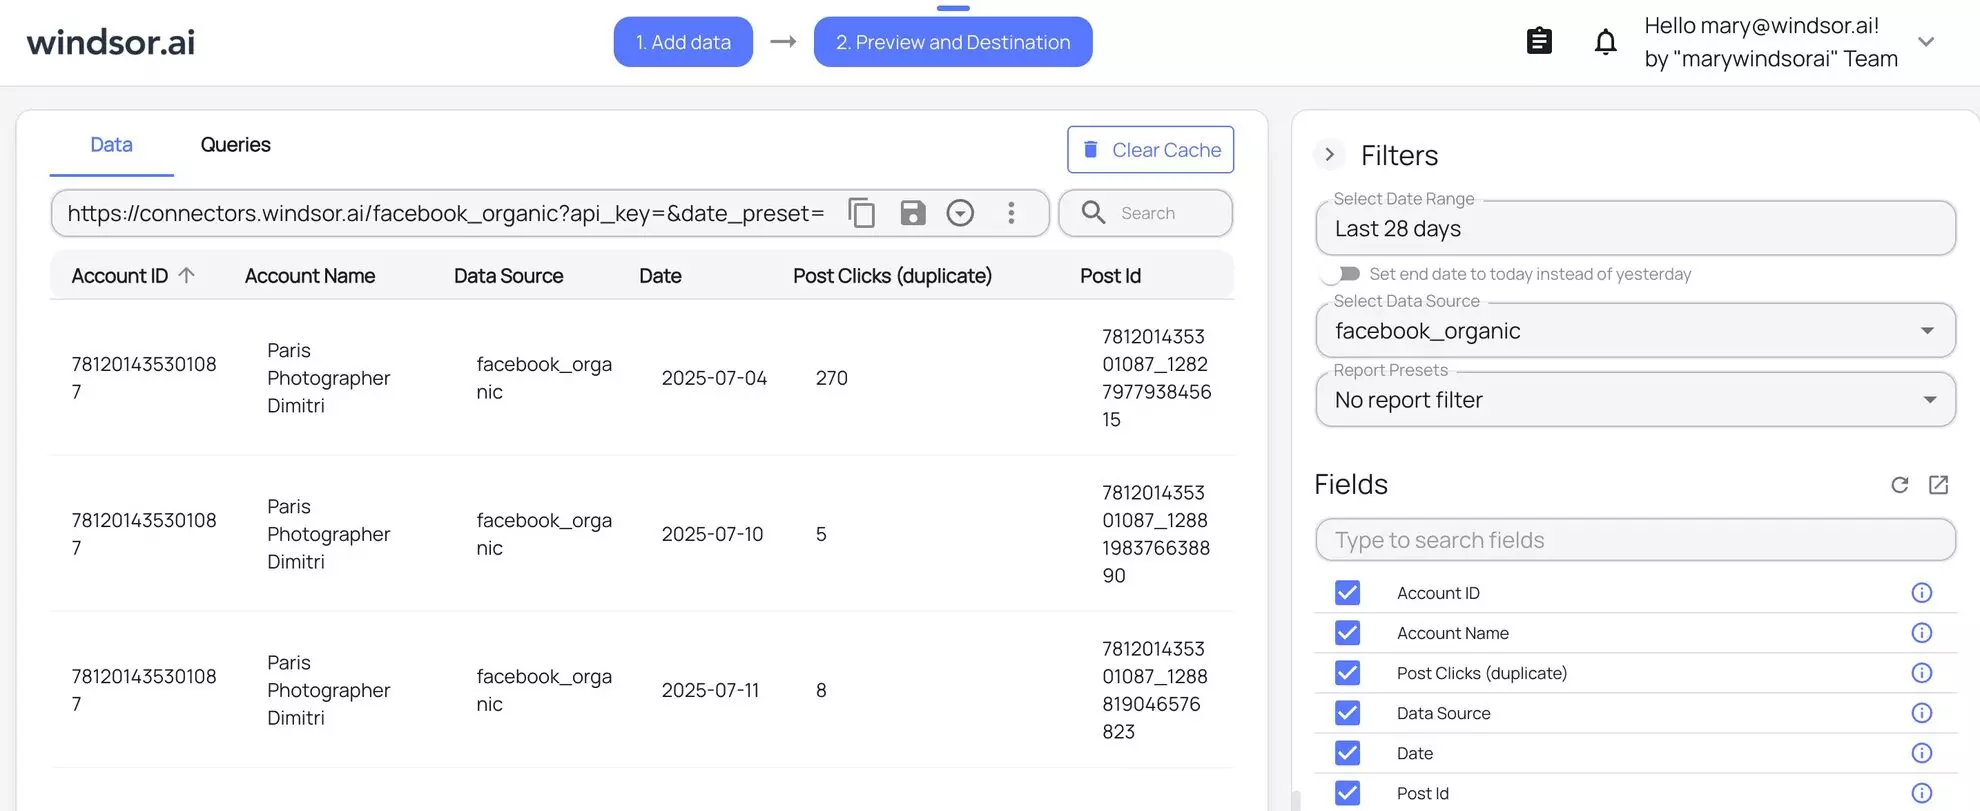Show info for Data Source field
The height and width of the screenshot is (811, 1980).
click(1921, 713)
